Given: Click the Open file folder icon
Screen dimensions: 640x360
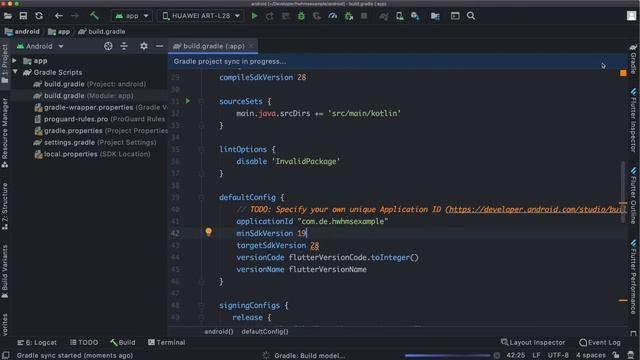Looking at the screenshot, I should (x=7, y=16).
